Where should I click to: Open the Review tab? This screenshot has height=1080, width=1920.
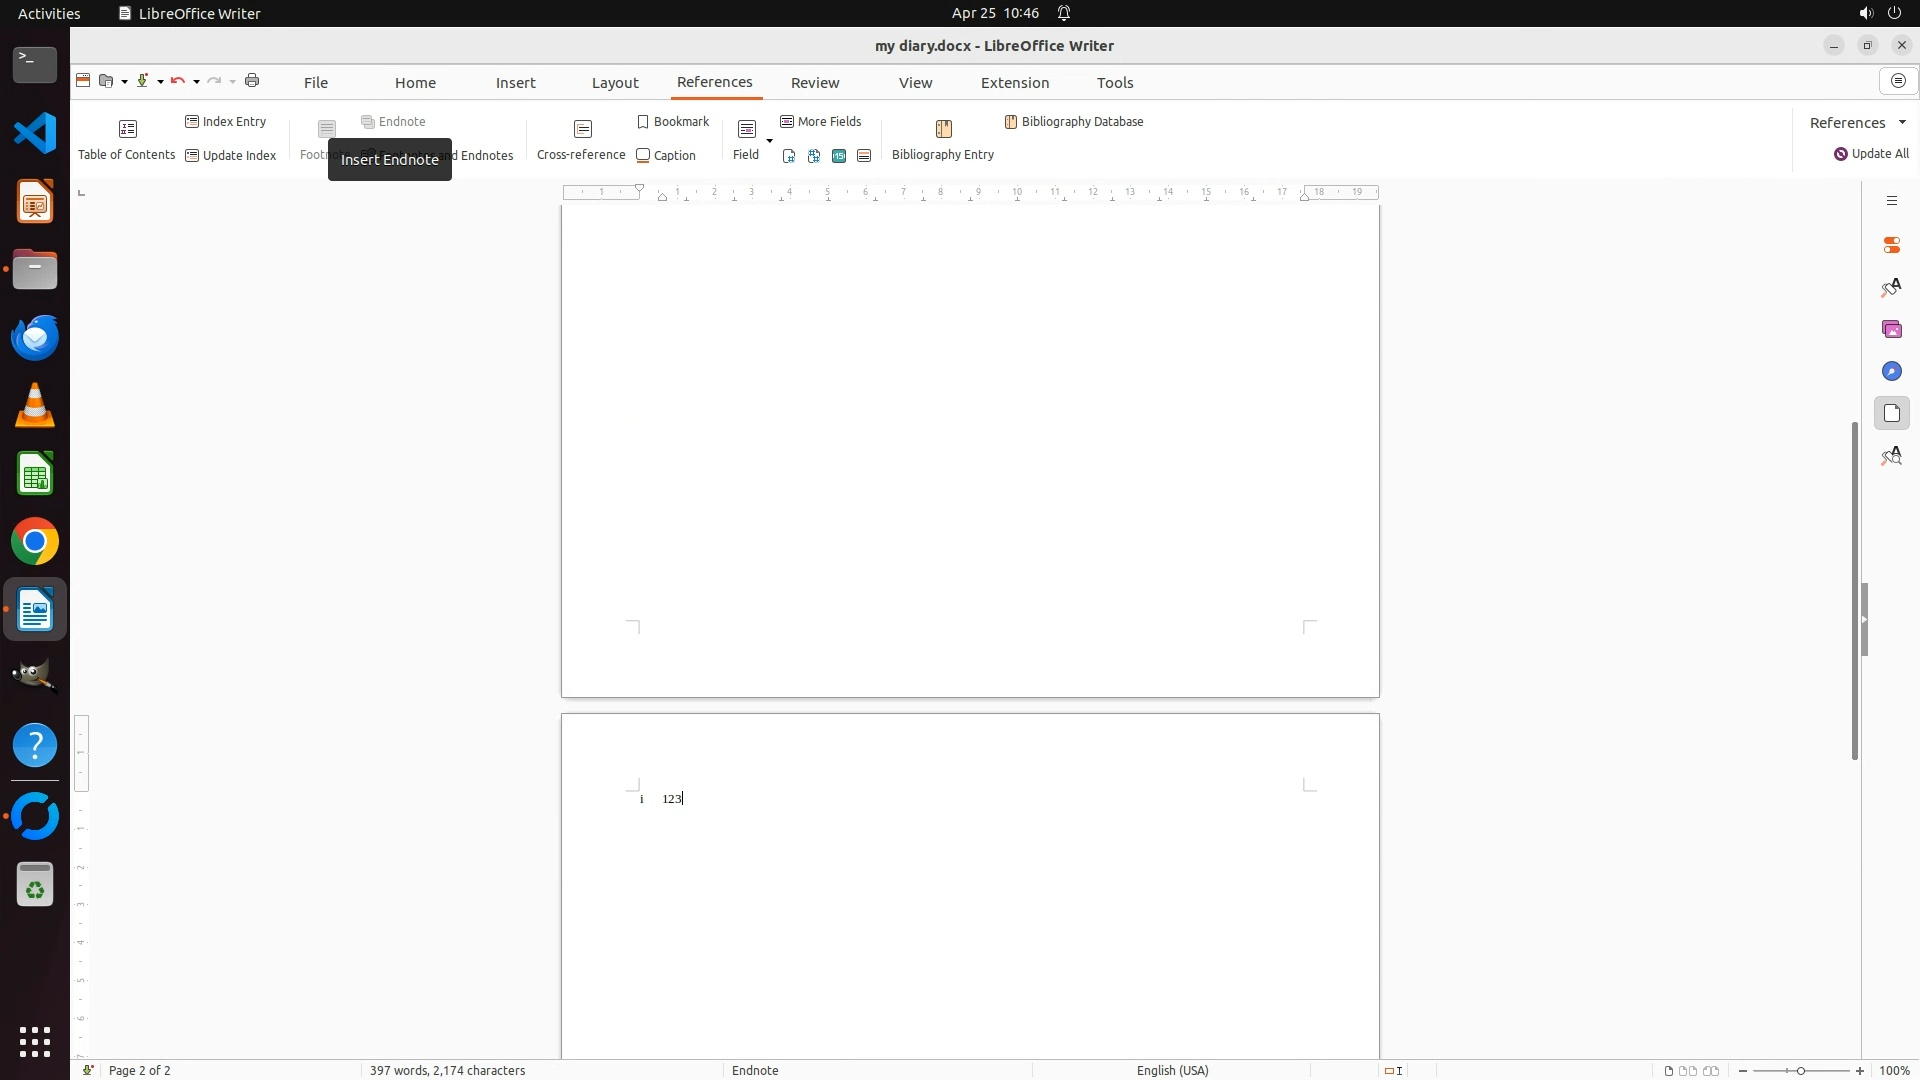click(814, 83)
